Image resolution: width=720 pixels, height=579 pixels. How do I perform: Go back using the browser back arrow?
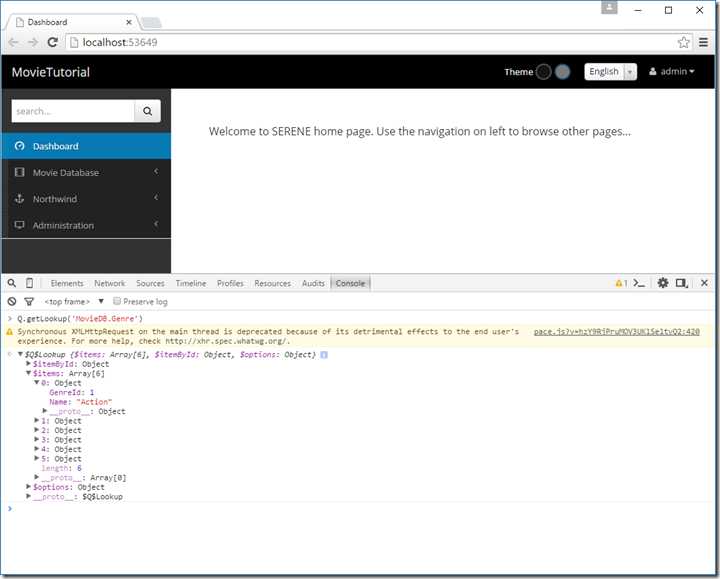[13, 42]
